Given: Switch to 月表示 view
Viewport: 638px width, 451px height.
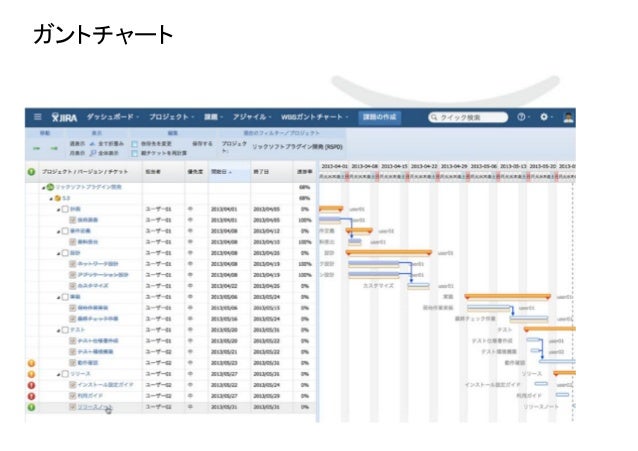Looking at the screenshot, I should [x=77, y=153].
